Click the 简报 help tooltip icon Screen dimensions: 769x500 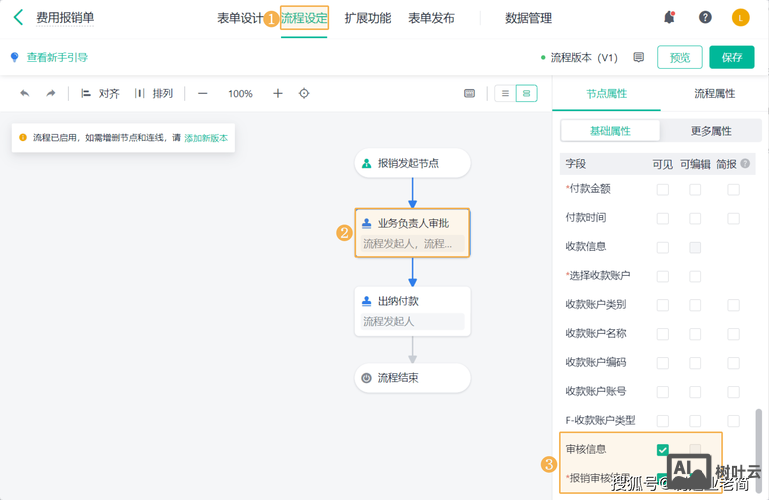coord(745,164)
